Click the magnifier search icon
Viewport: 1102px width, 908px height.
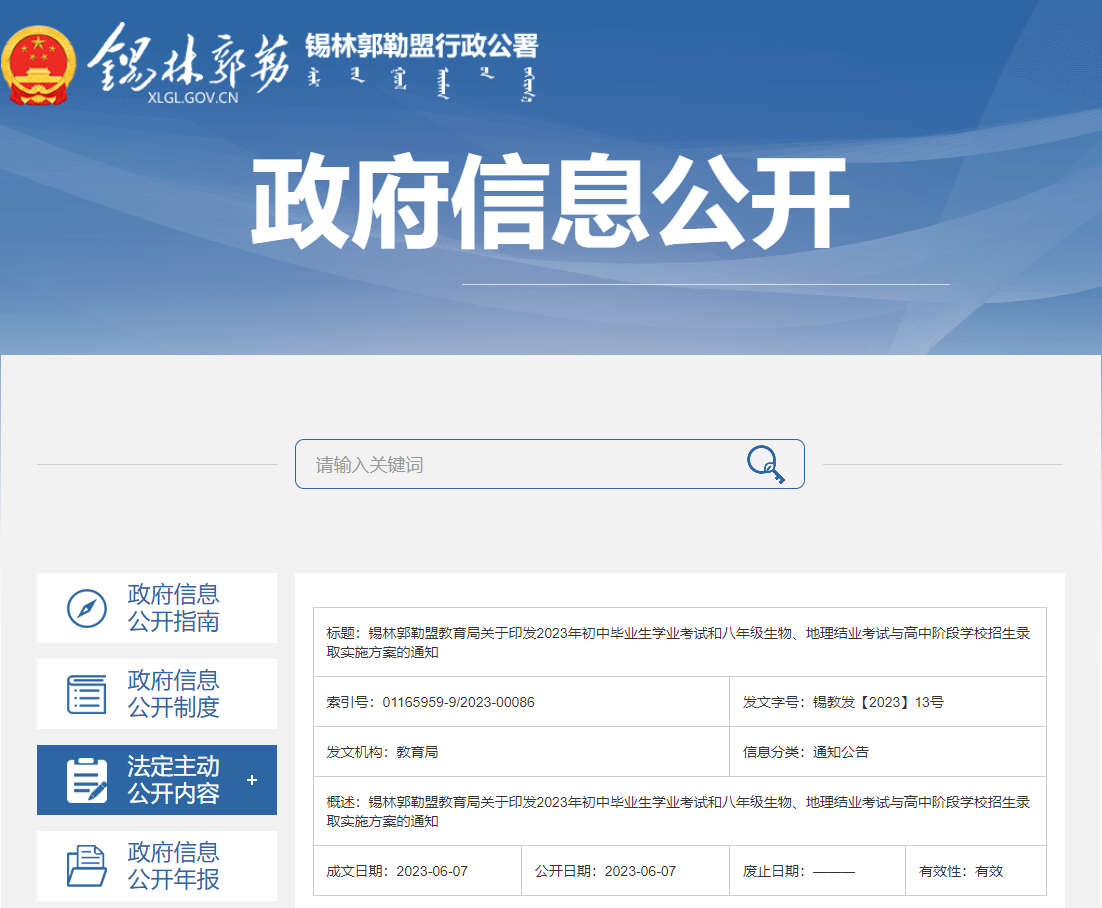(765, 464)
